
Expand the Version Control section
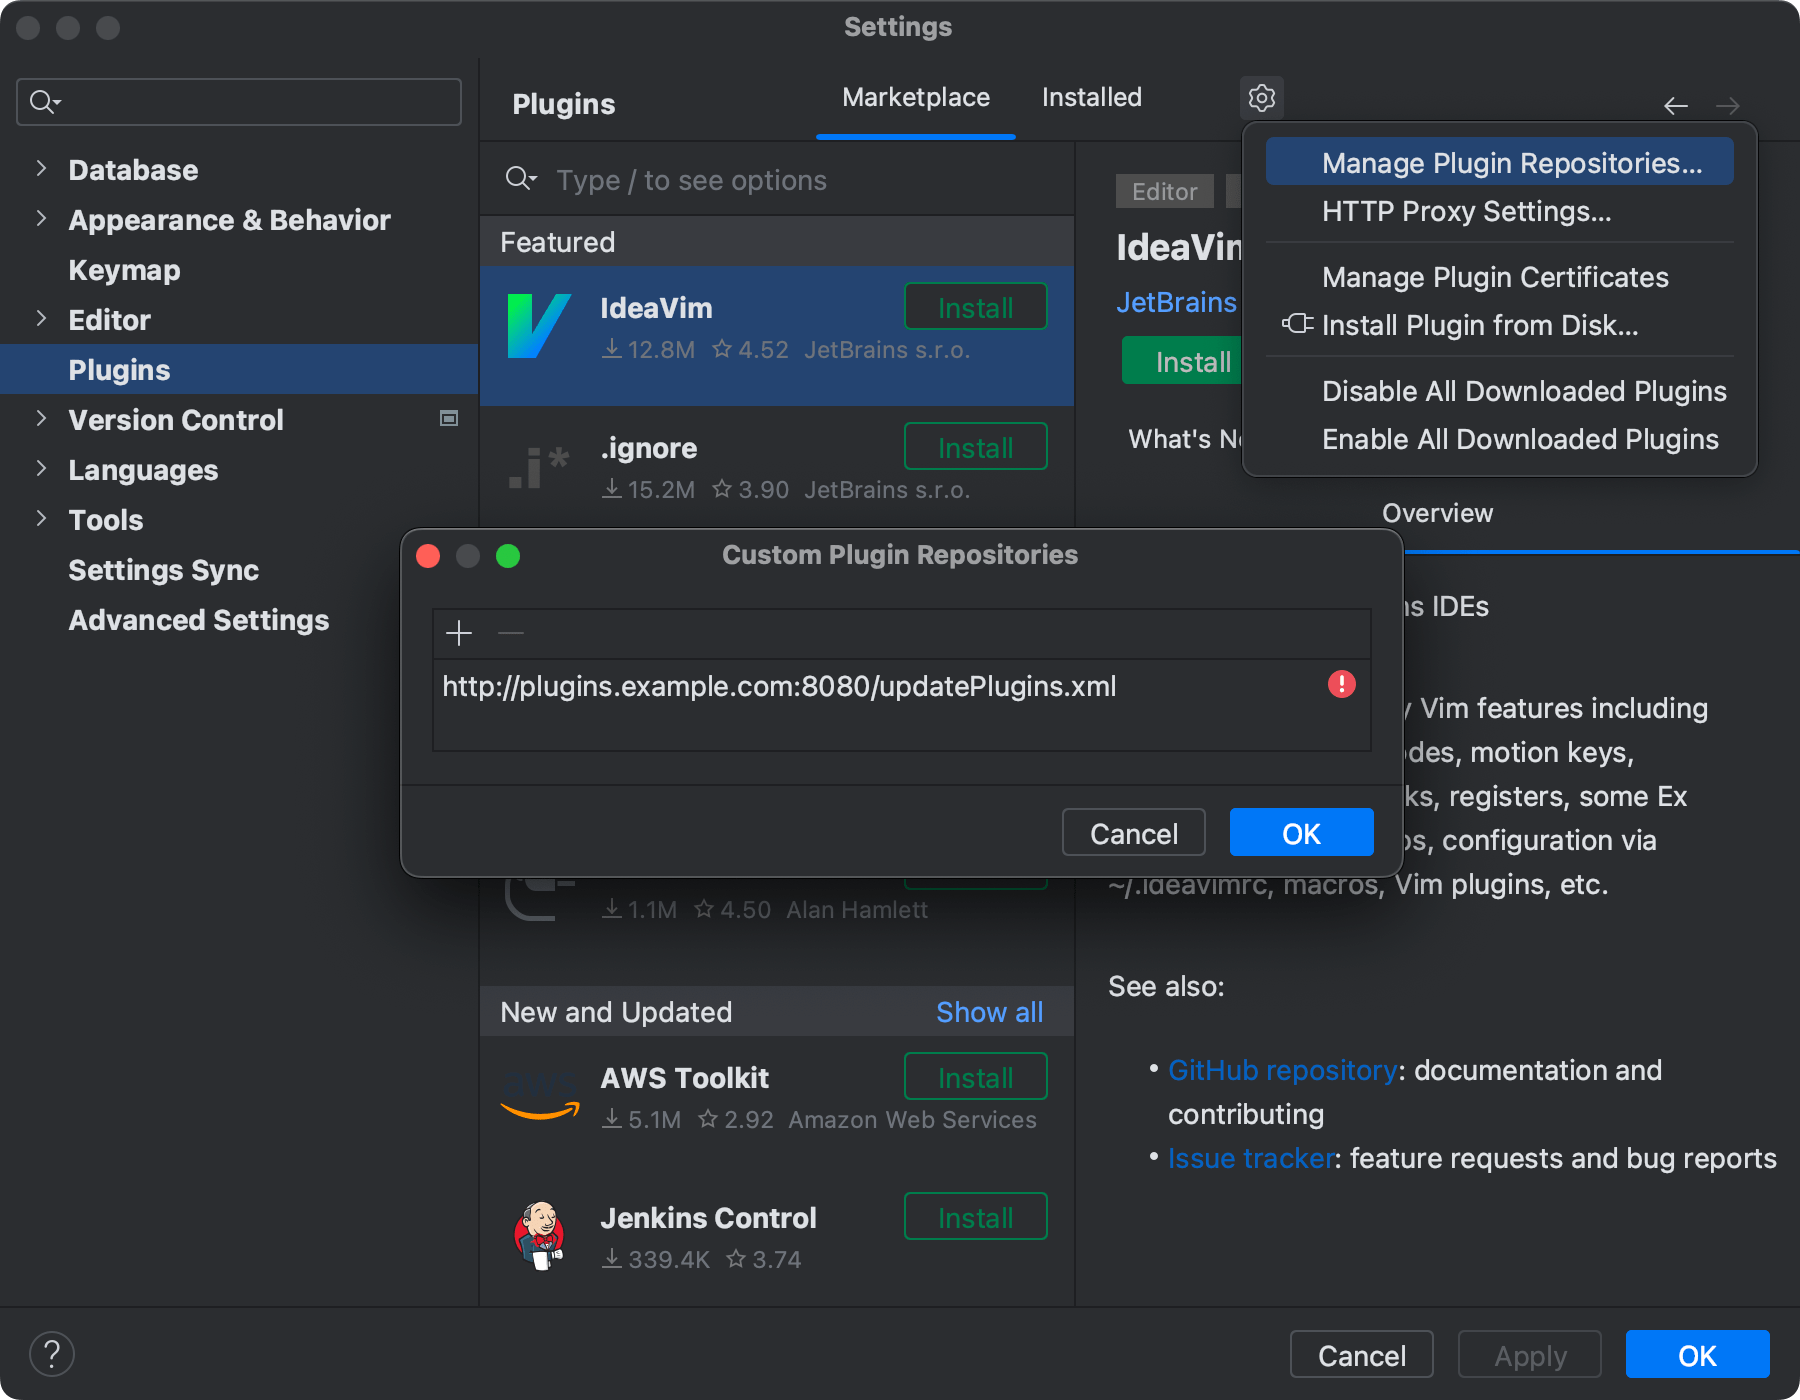pos(41,419)
